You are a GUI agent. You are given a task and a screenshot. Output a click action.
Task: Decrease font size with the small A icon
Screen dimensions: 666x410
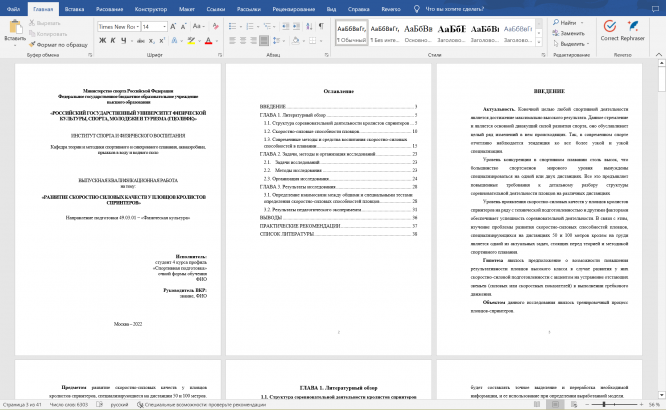pos(183,26)
